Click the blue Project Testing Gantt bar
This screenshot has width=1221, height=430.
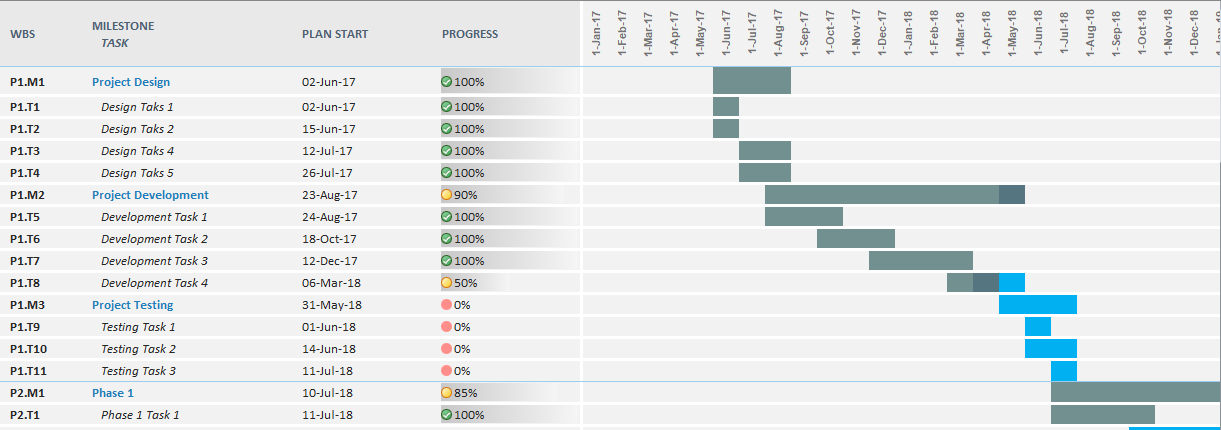(1038, 305)
